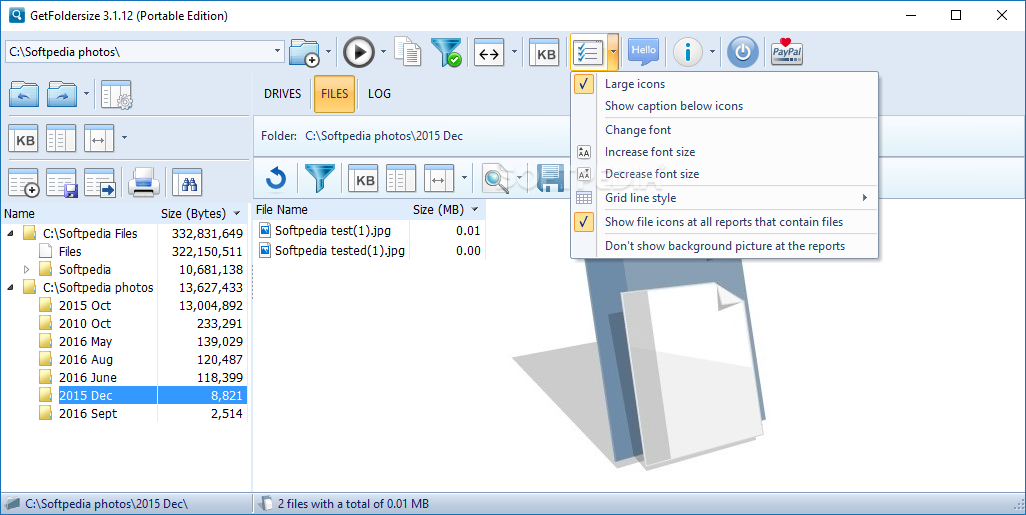Click the printer icon

[x=143, y=183]
